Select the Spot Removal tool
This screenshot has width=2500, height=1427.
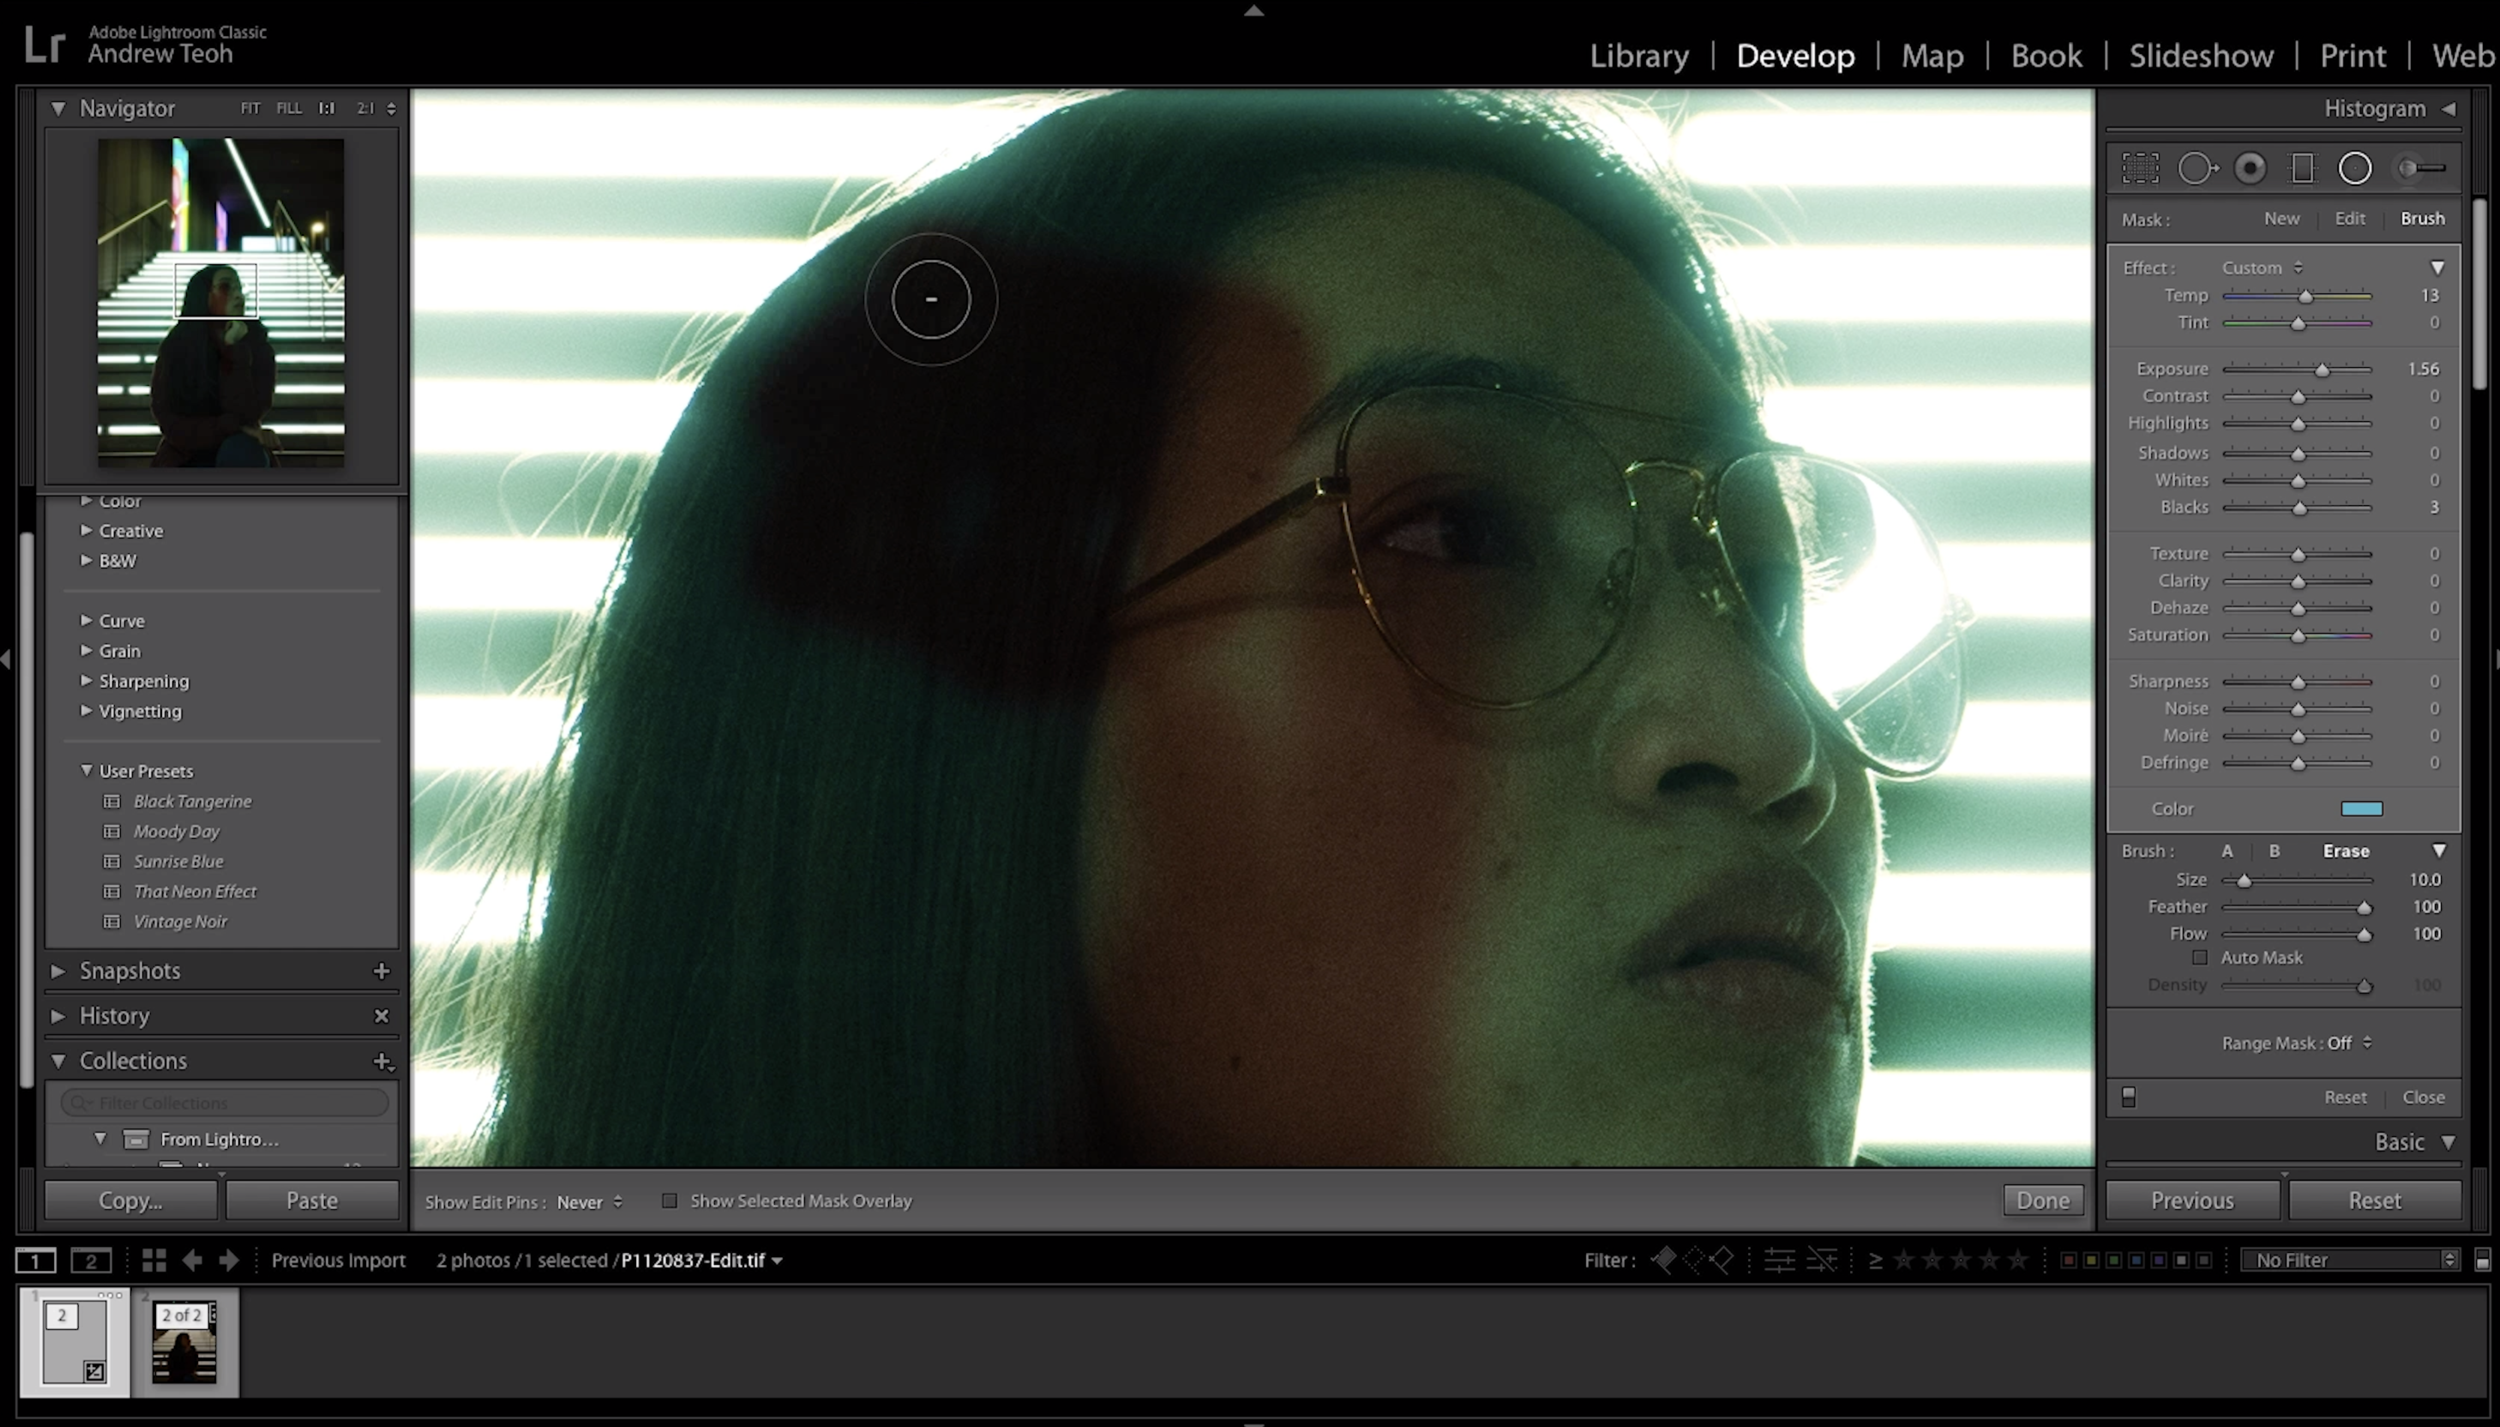click(2196, 168)
